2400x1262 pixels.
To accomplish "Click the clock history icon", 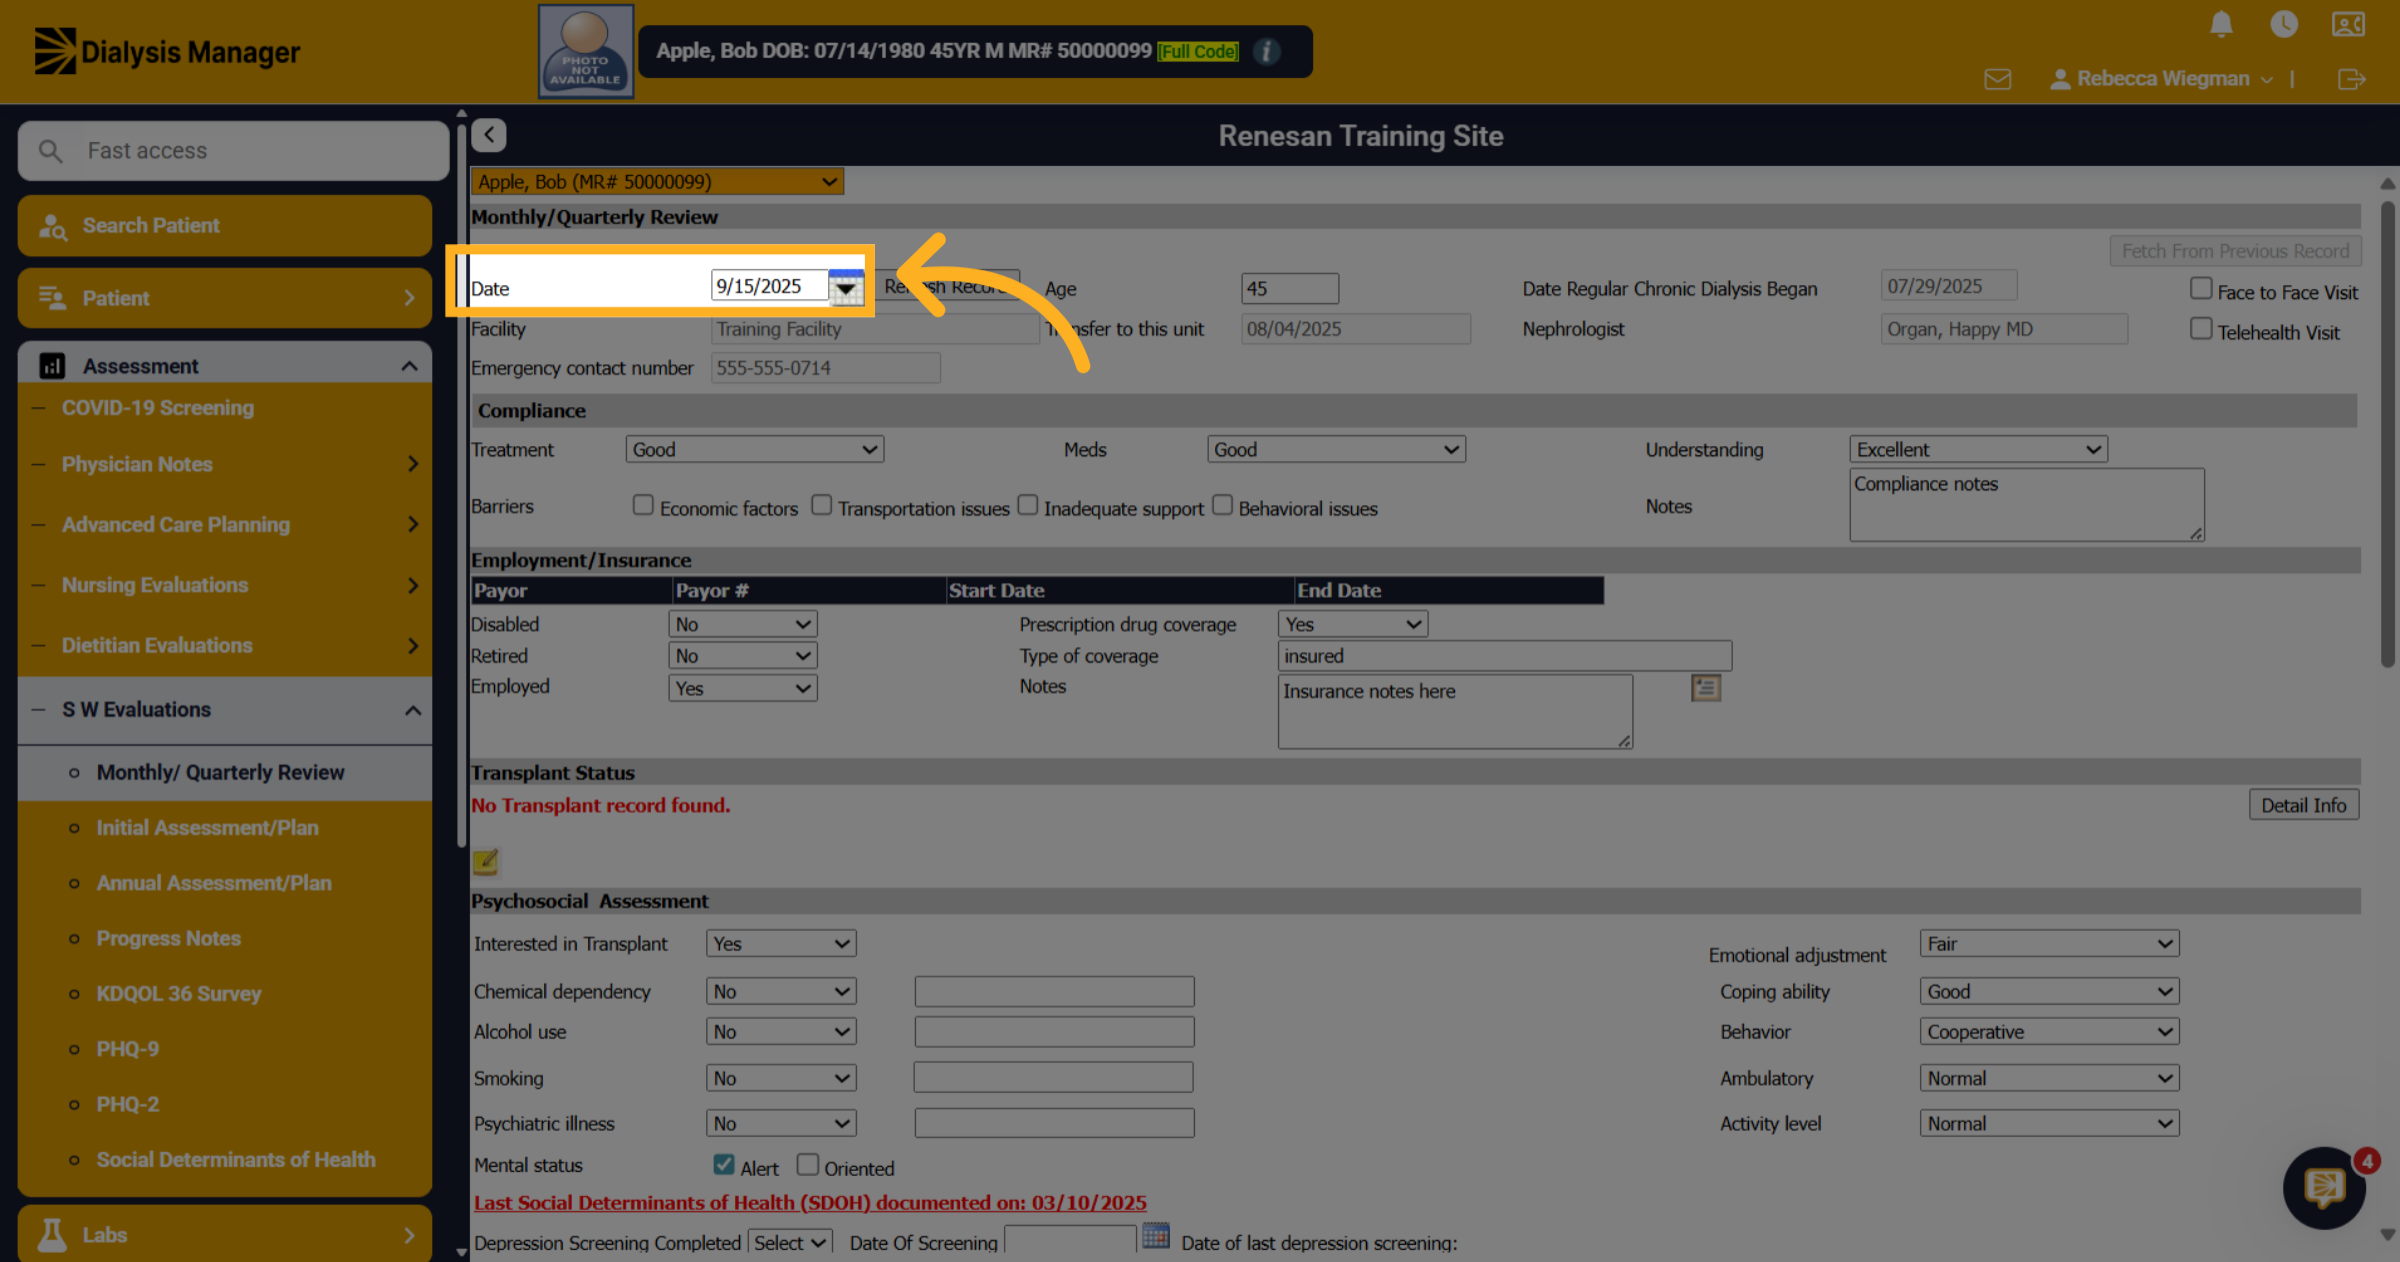I will (x=2284, y=24).
